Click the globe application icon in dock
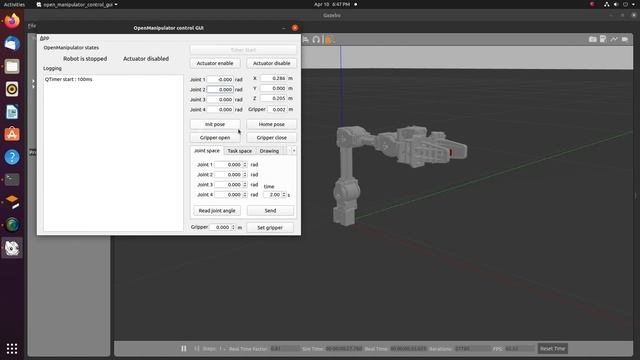This screenshot has width=640, height=360. 12,225
